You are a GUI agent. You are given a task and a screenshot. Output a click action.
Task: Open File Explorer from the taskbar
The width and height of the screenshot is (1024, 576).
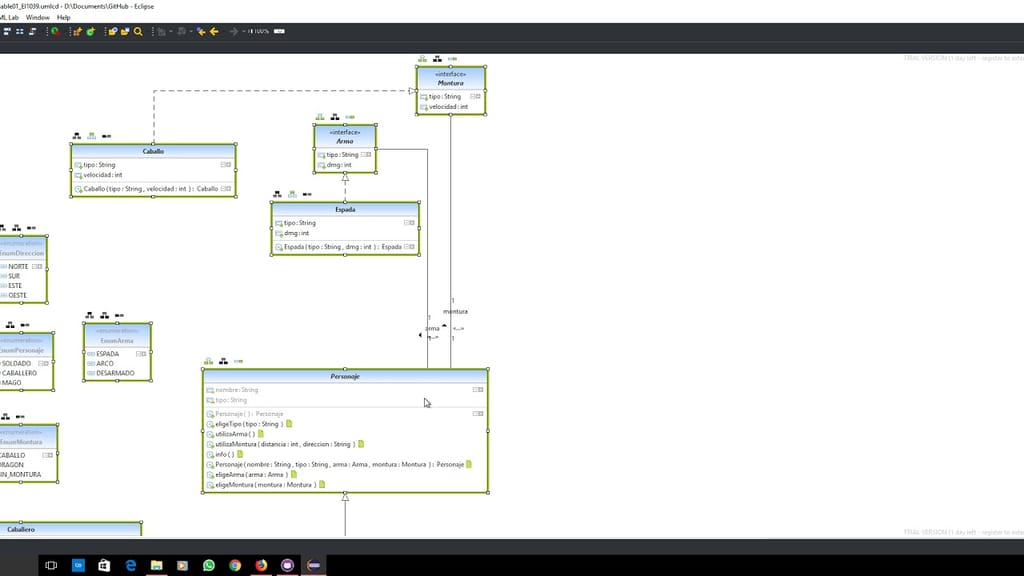point(156,566)
